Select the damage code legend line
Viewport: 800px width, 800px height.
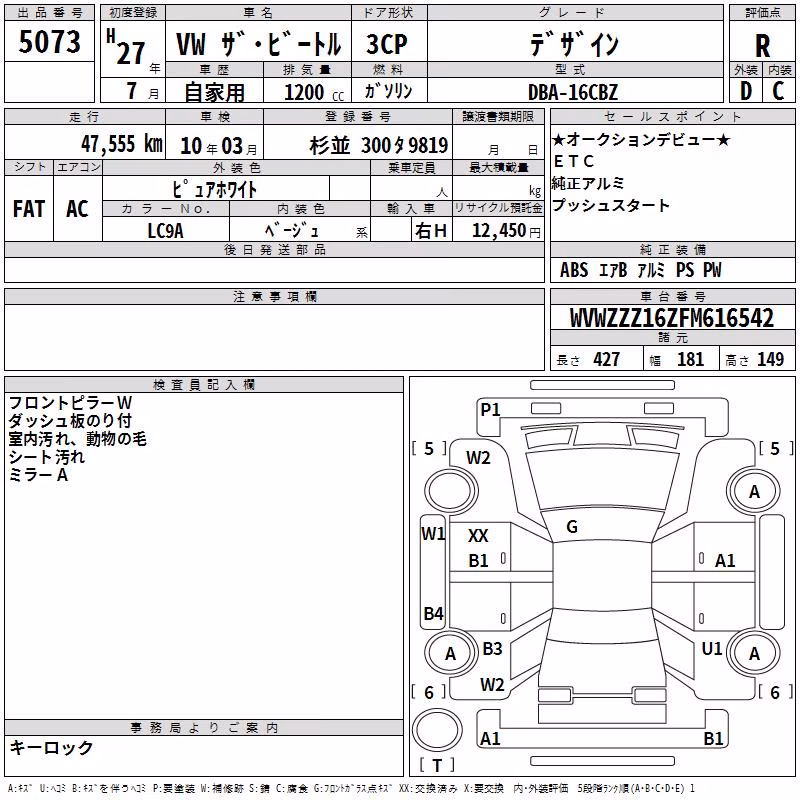tap(351, 789)
